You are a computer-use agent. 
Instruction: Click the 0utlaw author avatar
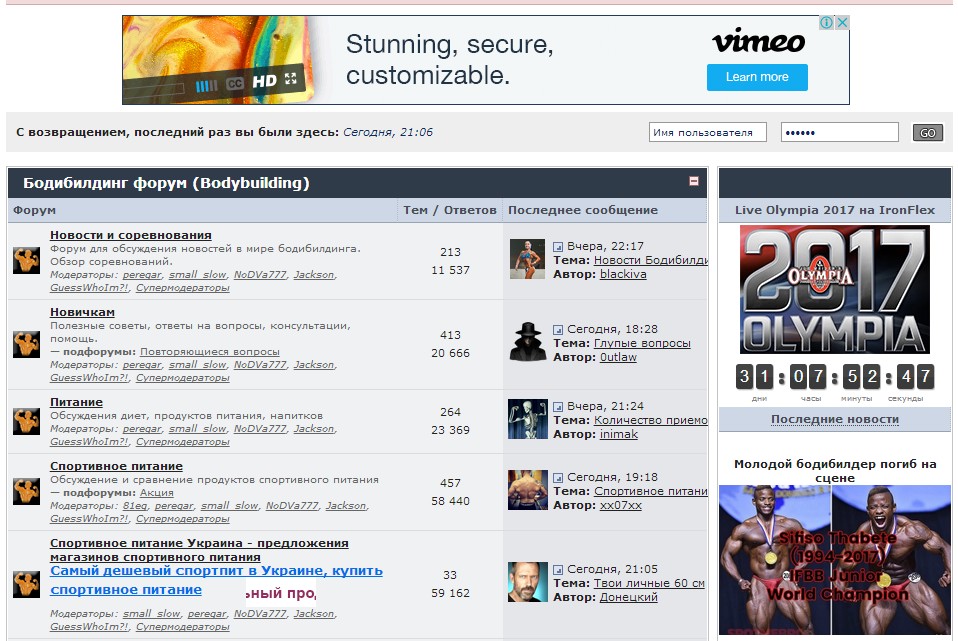point(527,342)
